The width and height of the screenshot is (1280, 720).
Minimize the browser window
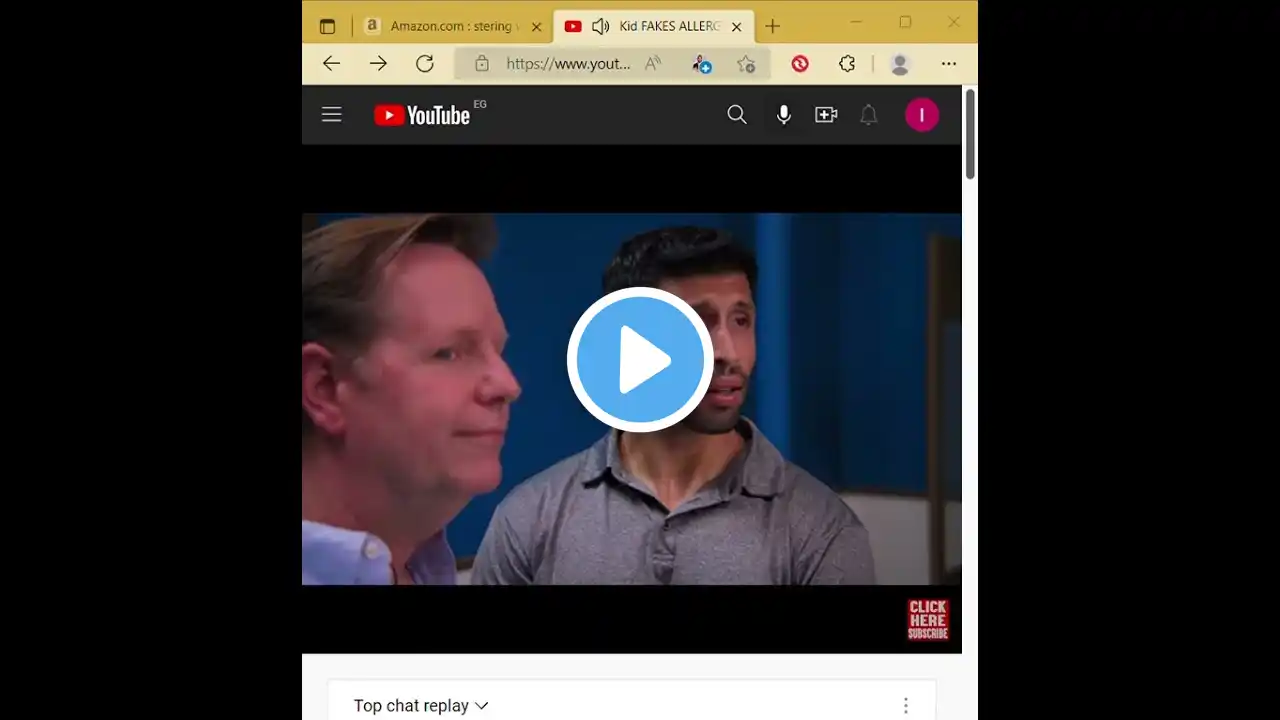click(856, 22)
